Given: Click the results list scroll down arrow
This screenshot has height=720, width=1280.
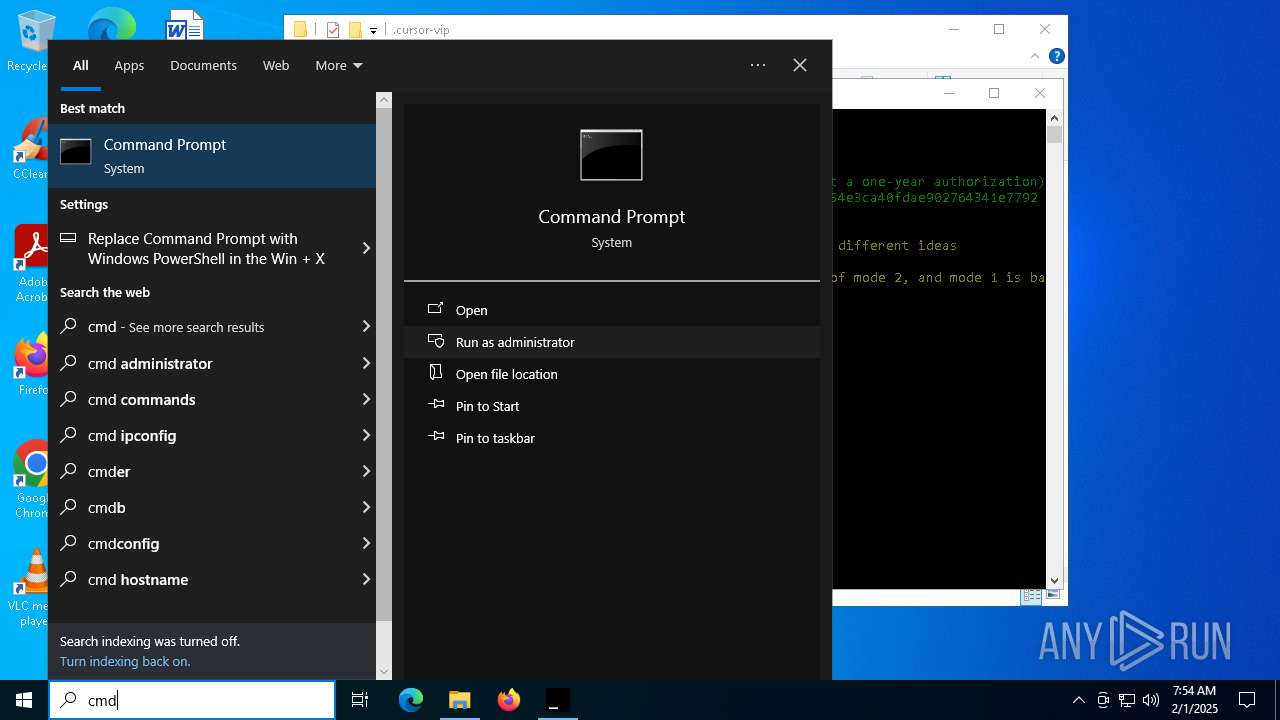Looking at the screenshot, I should pyautogui.click(x=384, y=672).
